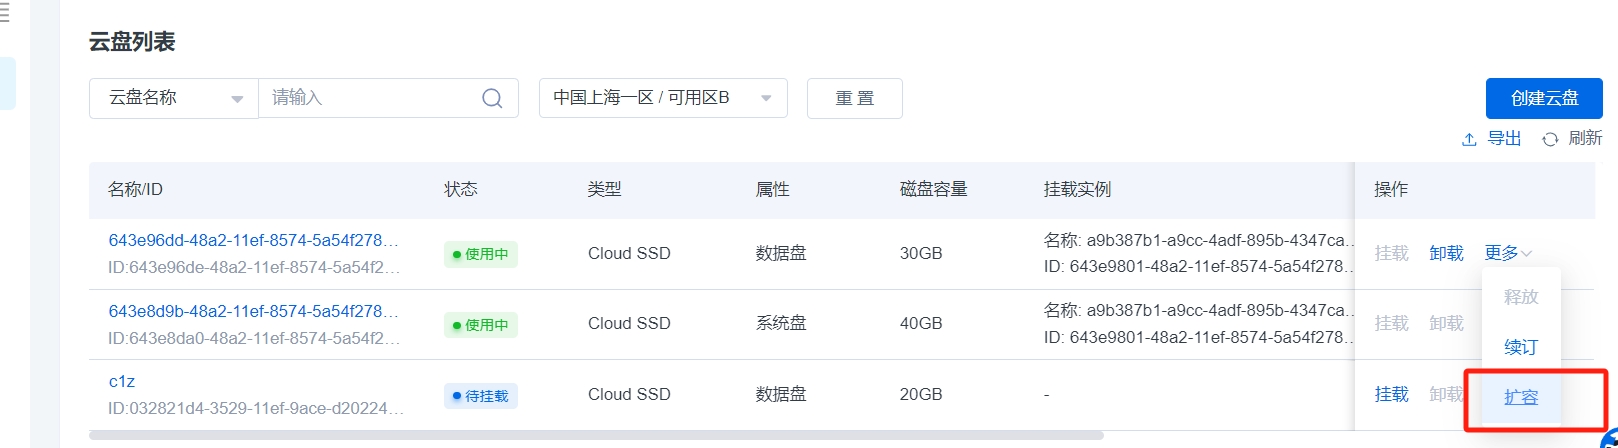
Task: Open disk link 643e96dd-48a2-11ef
Action: (253, 240)
